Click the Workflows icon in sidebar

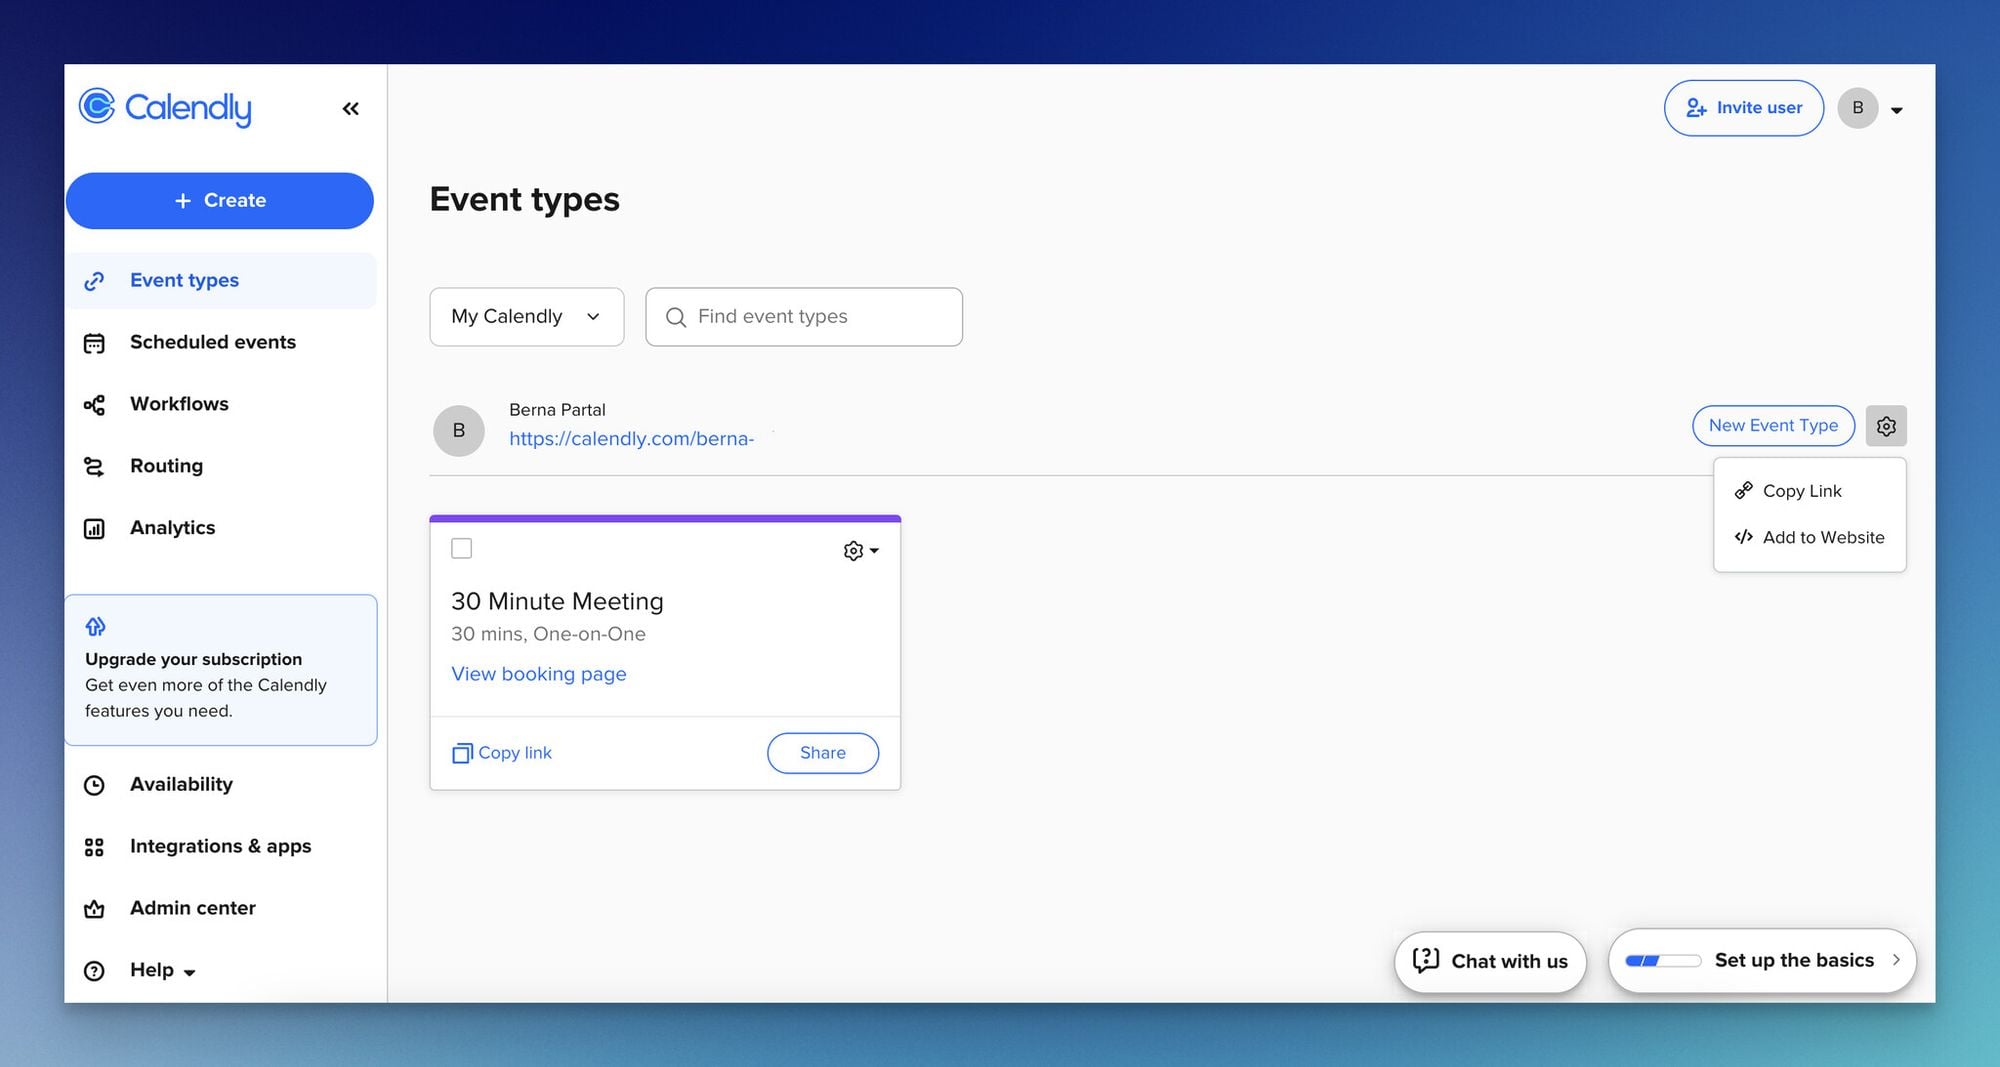pos(94,405)
